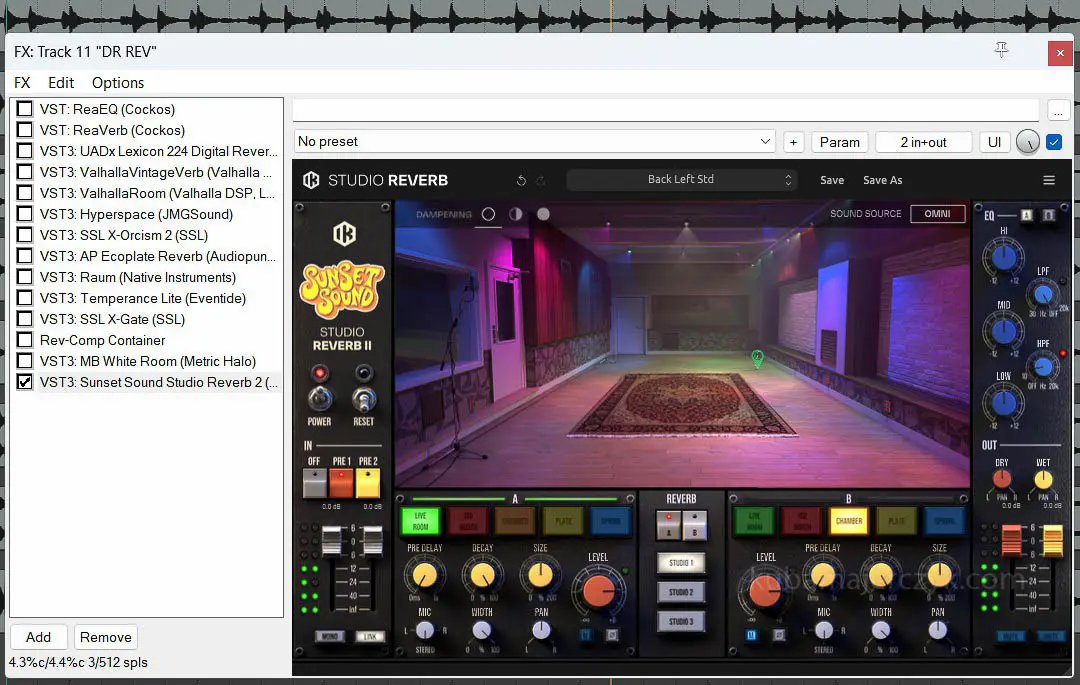Enable the ReaEQ plugin checkbox
1080x685 pixels.
pos(25,109)
